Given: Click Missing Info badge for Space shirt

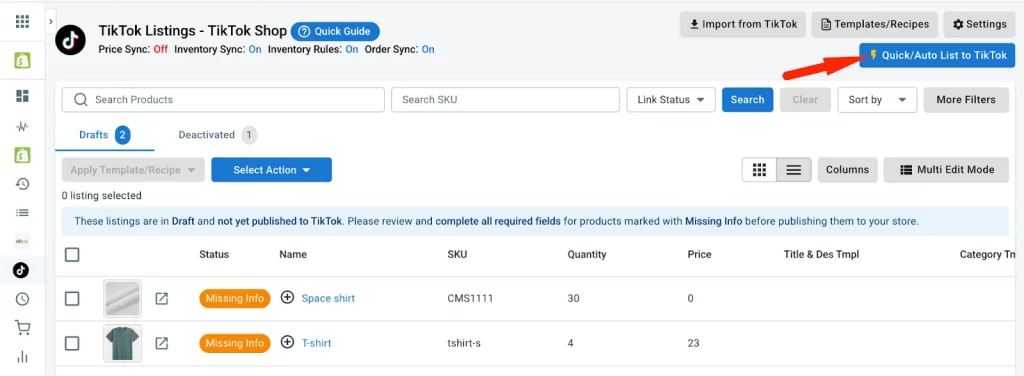Looking at the screenshot, I should tap(234, 298).
